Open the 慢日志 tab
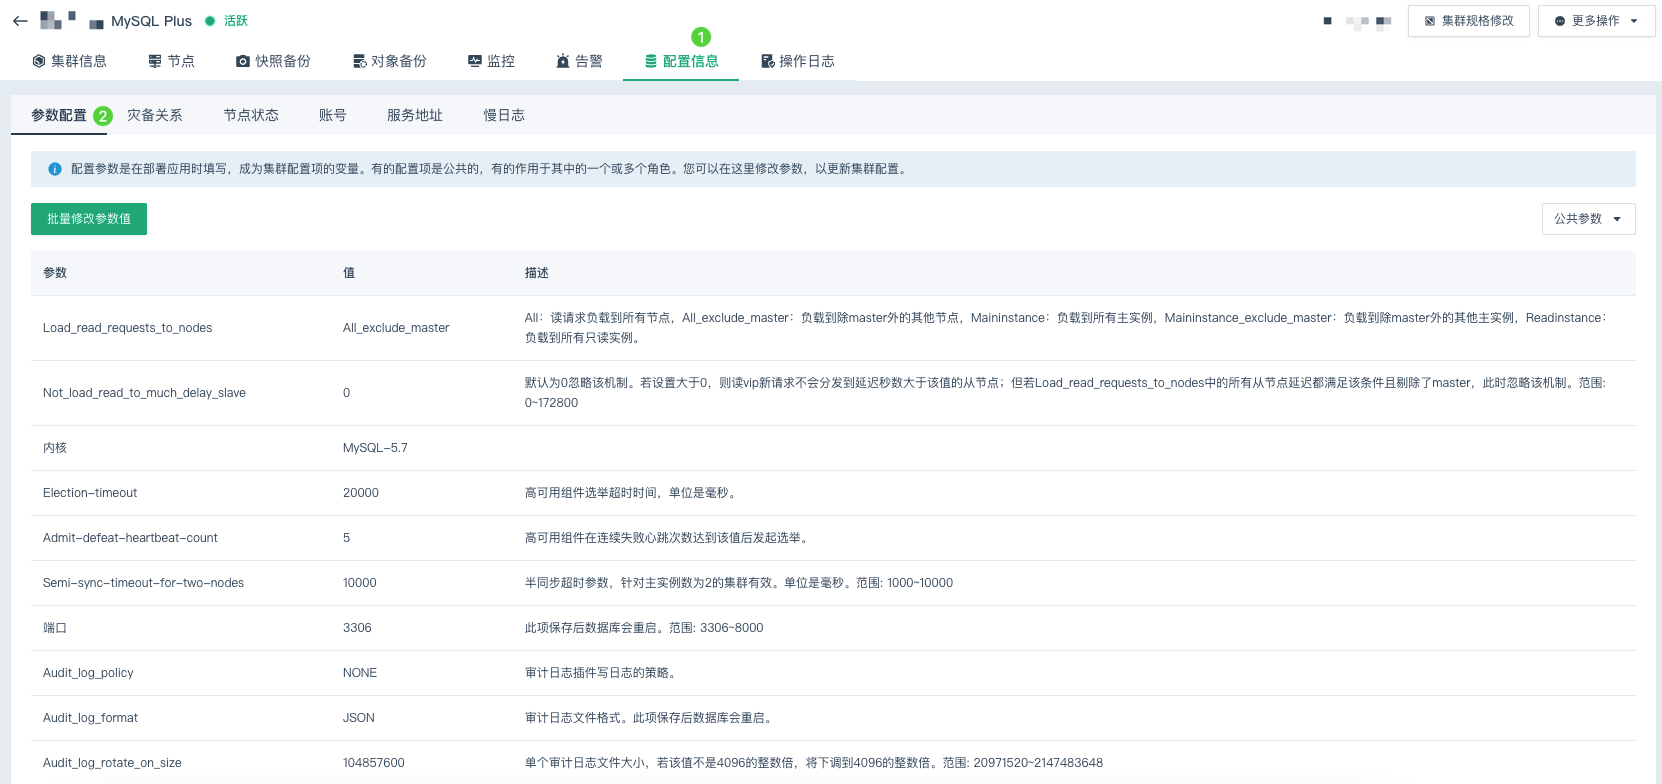 (504, 115)
